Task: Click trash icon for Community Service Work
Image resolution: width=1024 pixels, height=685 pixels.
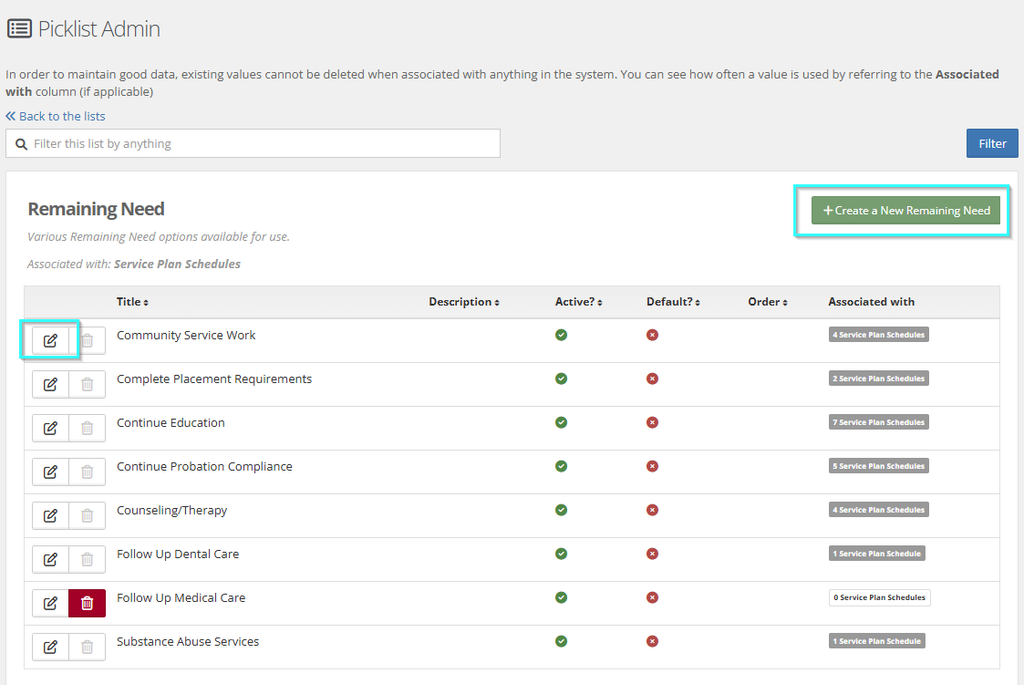Action: pyautogui.click(x=87, y=341)
